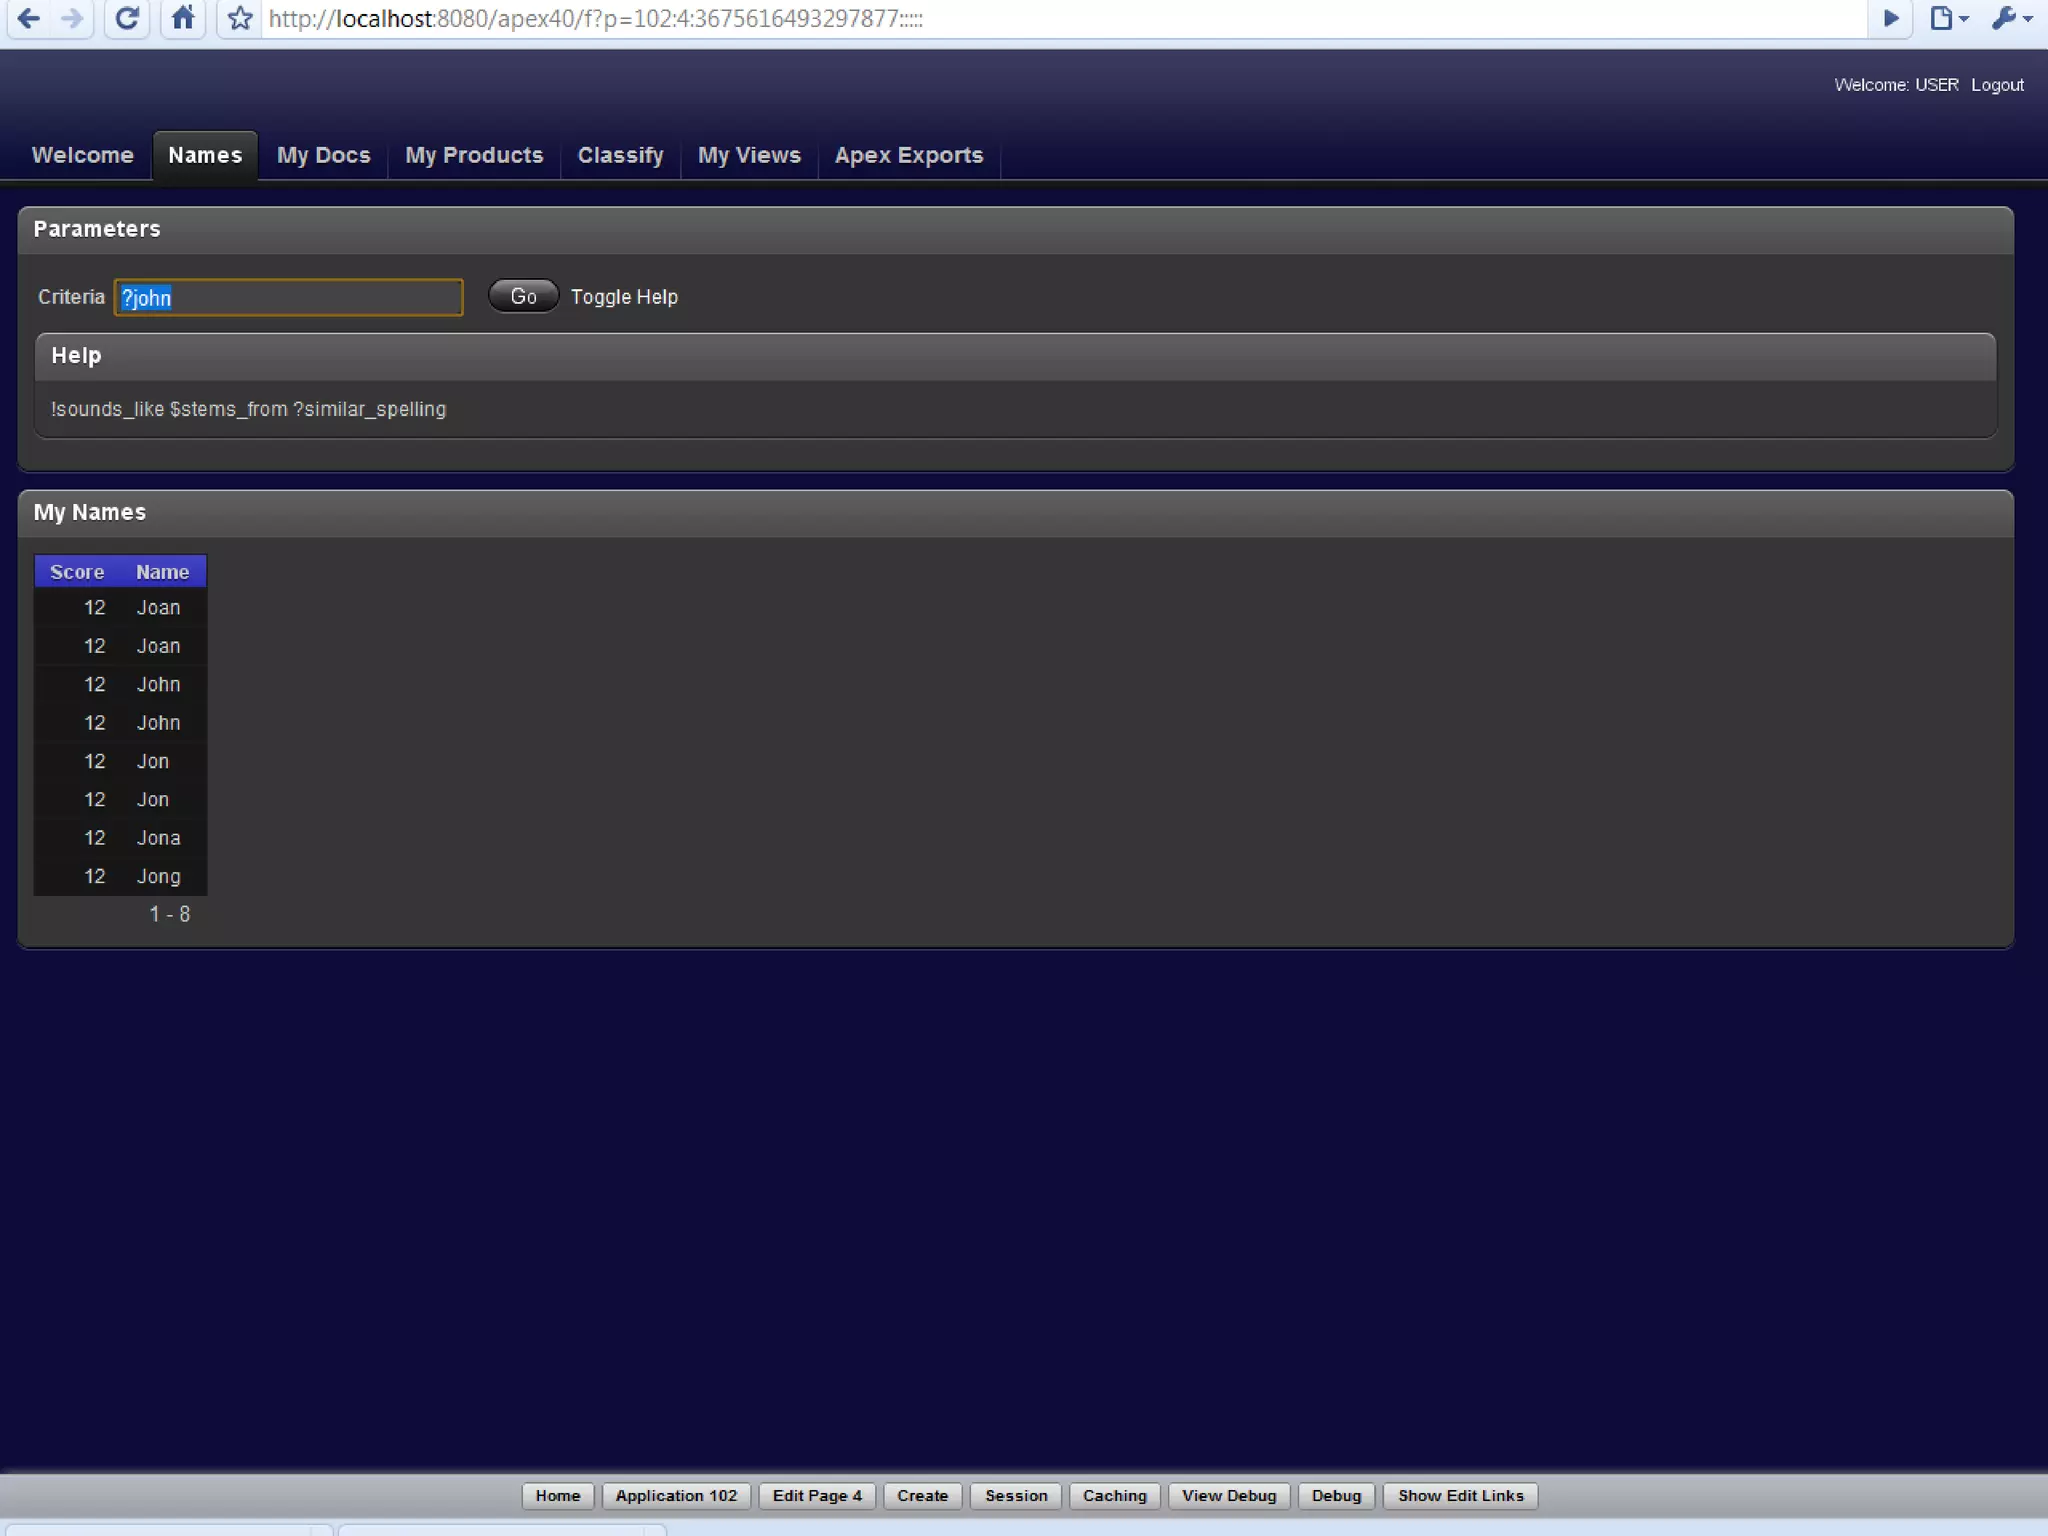
Task: Open the Classify tab
Action: (x=620, y=155)
